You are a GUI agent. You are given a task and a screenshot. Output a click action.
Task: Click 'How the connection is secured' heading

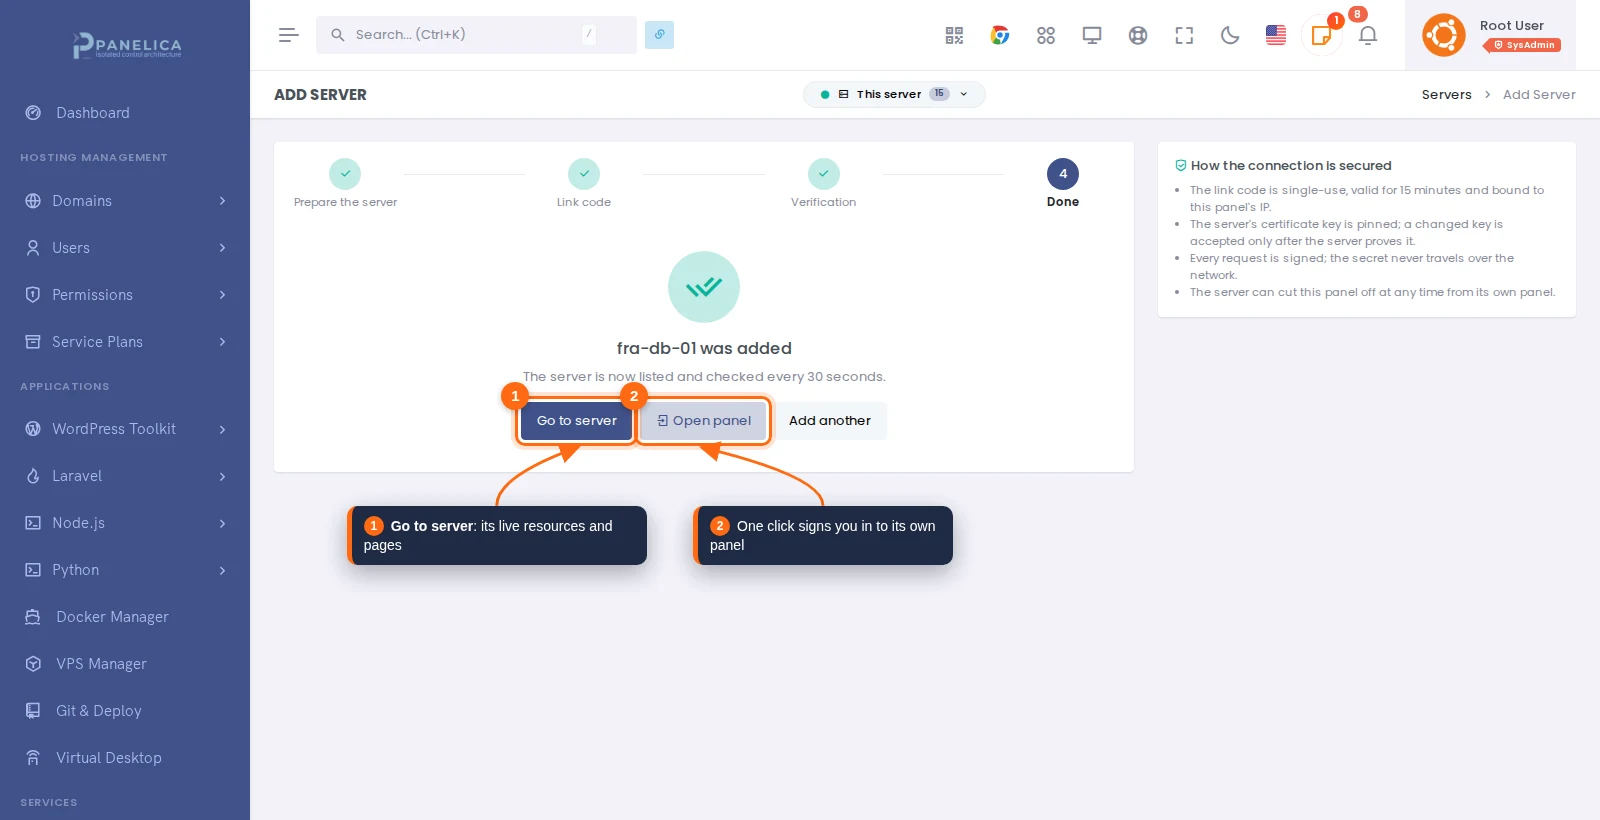[x=1291, y=166]
